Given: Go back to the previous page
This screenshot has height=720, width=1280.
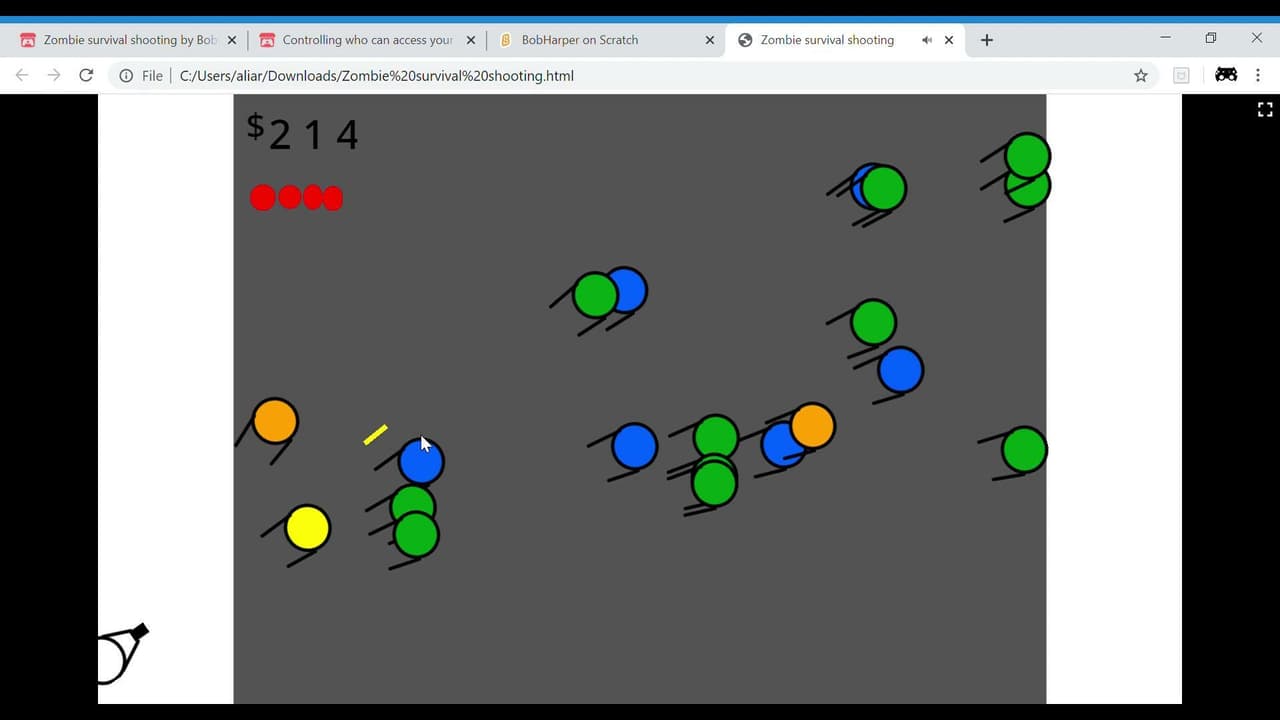Looking at the screenshot, I should (22, 75).
